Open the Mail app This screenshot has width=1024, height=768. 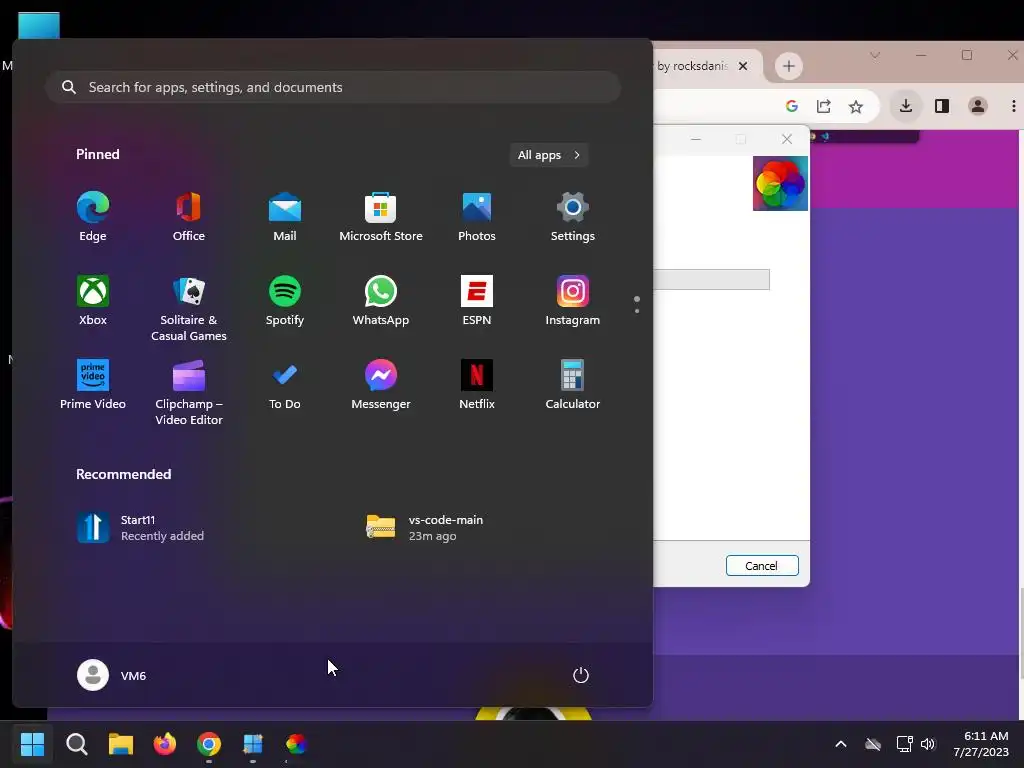tap(285, 217)
